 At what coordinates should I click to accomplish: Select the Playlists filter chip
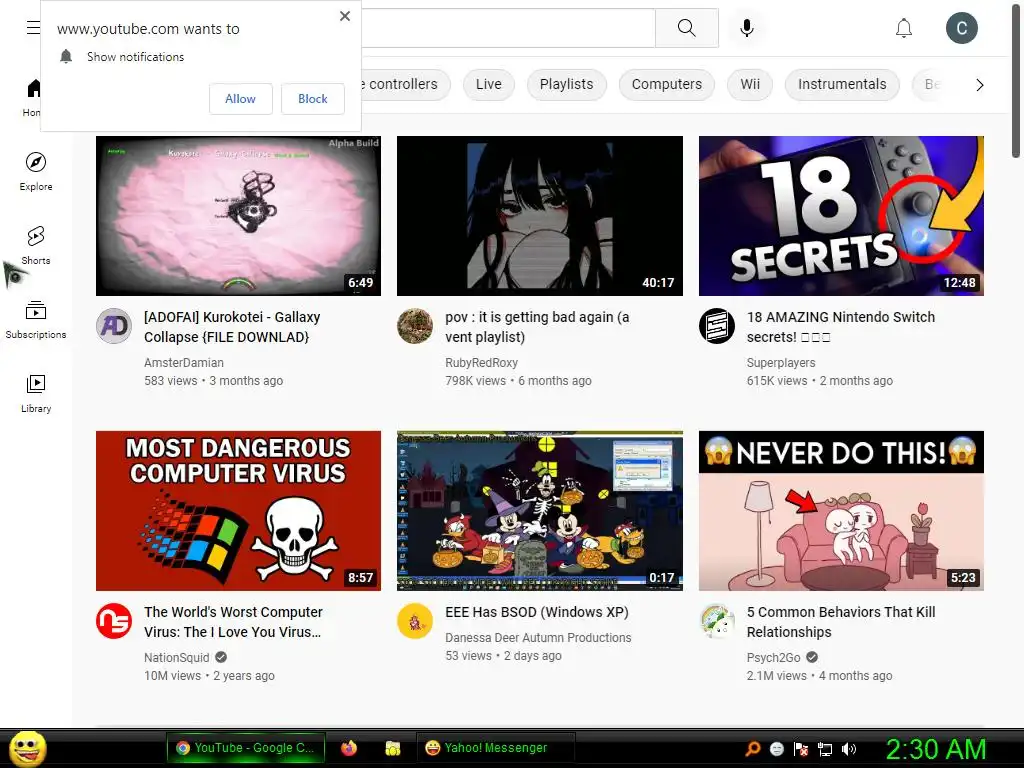click(x=566, y=84)
